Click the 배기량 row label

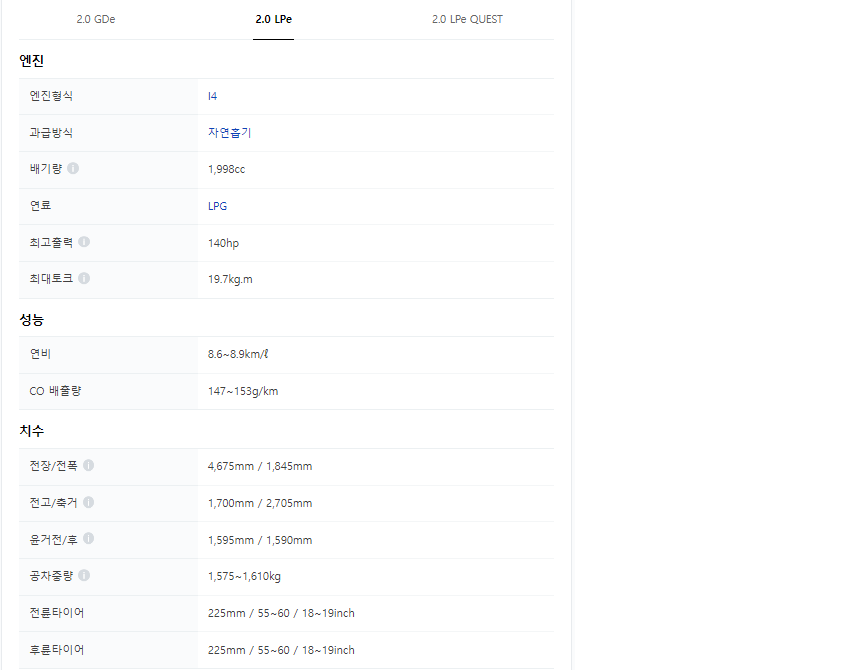(46, 169)
